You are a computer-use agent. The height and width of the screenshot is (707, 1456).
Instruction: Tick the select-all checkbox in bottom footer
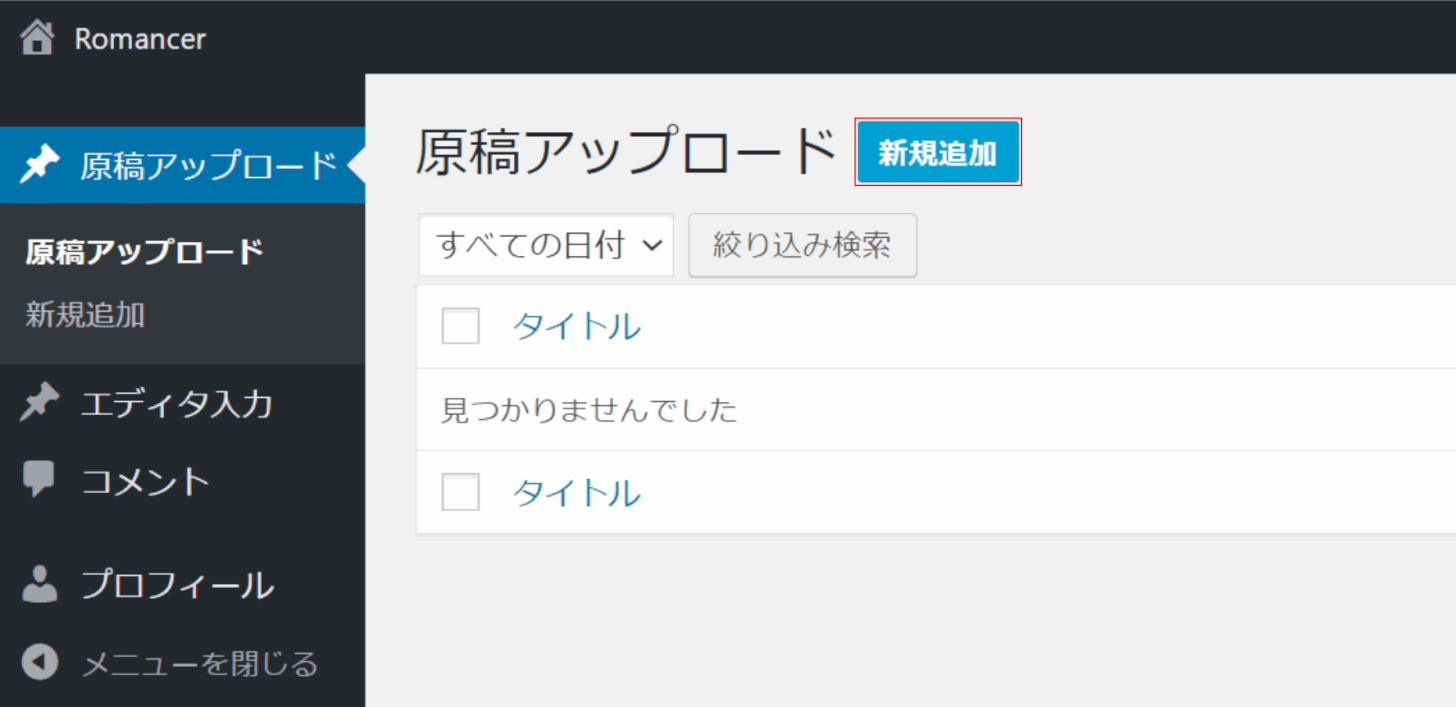point(460,492)
